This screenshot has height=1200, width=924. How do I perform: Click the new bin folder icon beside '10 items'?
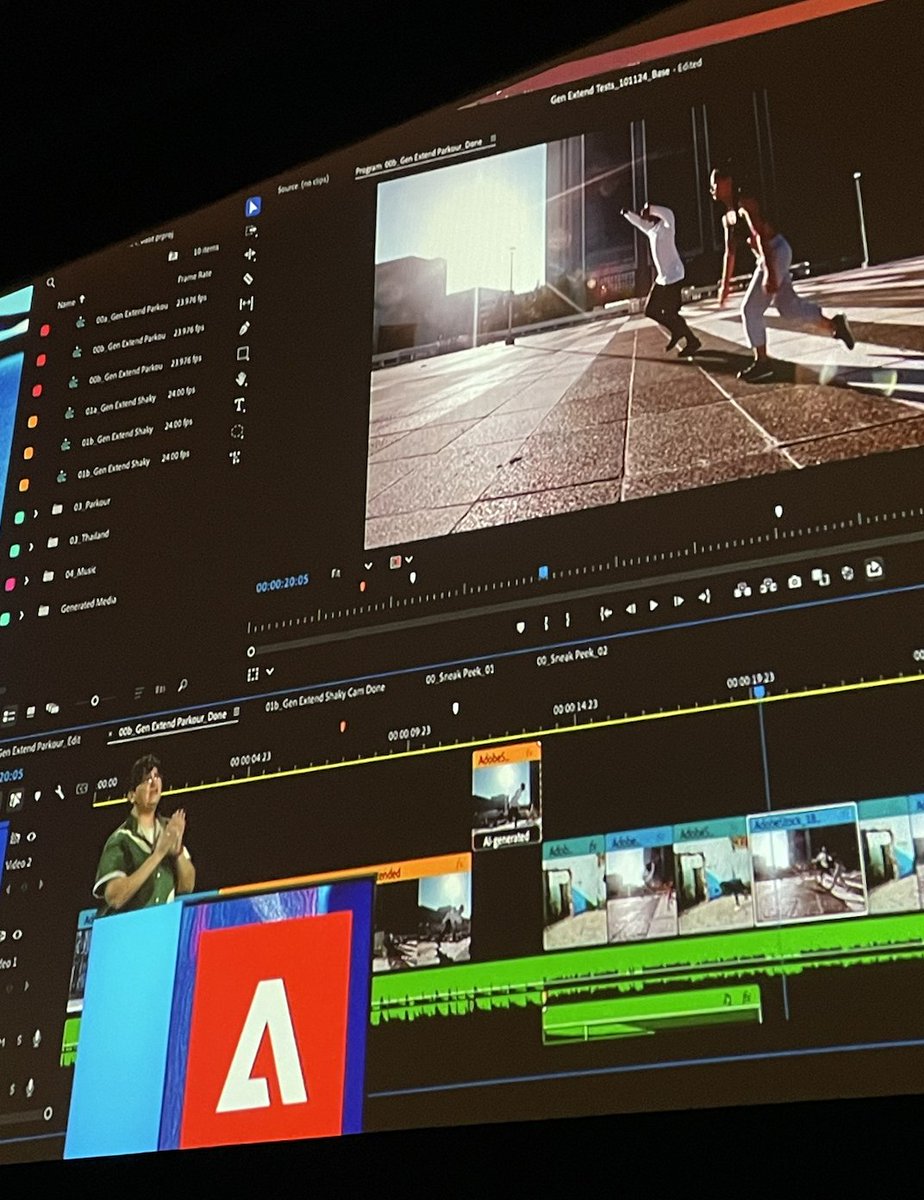click(173, 256)
